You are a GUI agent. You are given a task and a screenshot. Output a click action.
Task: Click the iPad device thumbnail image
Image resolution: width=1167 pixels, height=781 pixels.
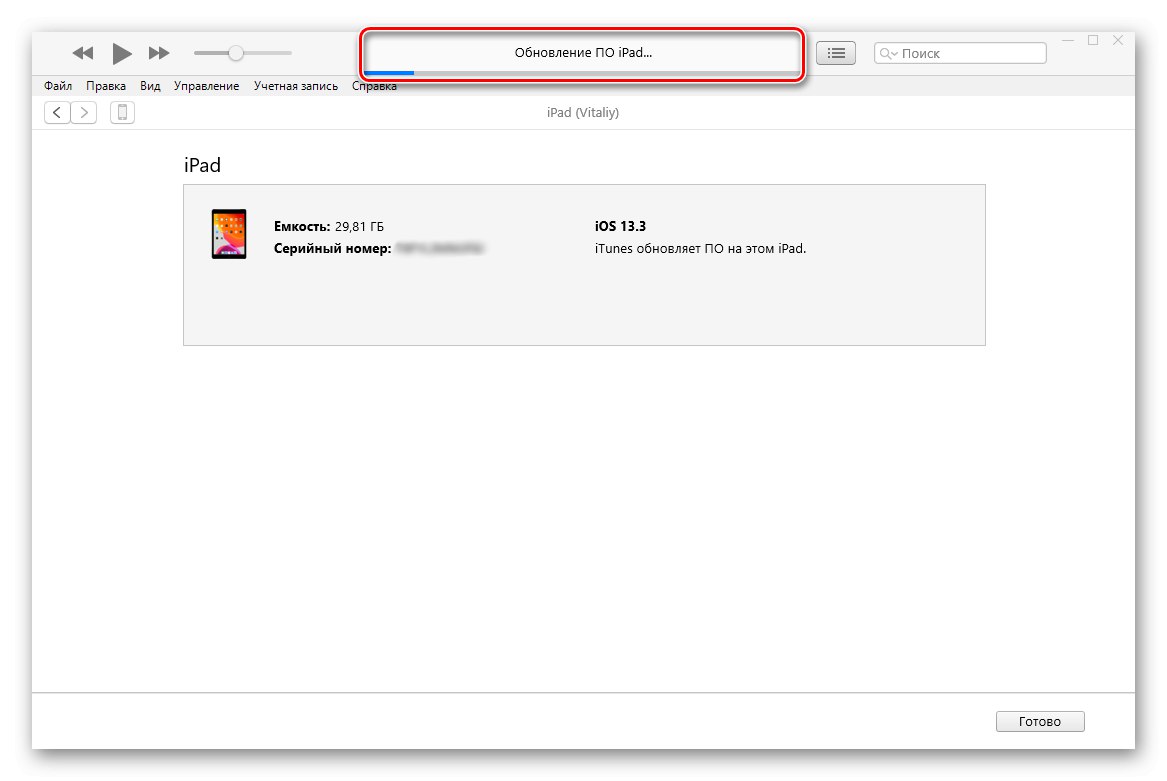[229, 234]
